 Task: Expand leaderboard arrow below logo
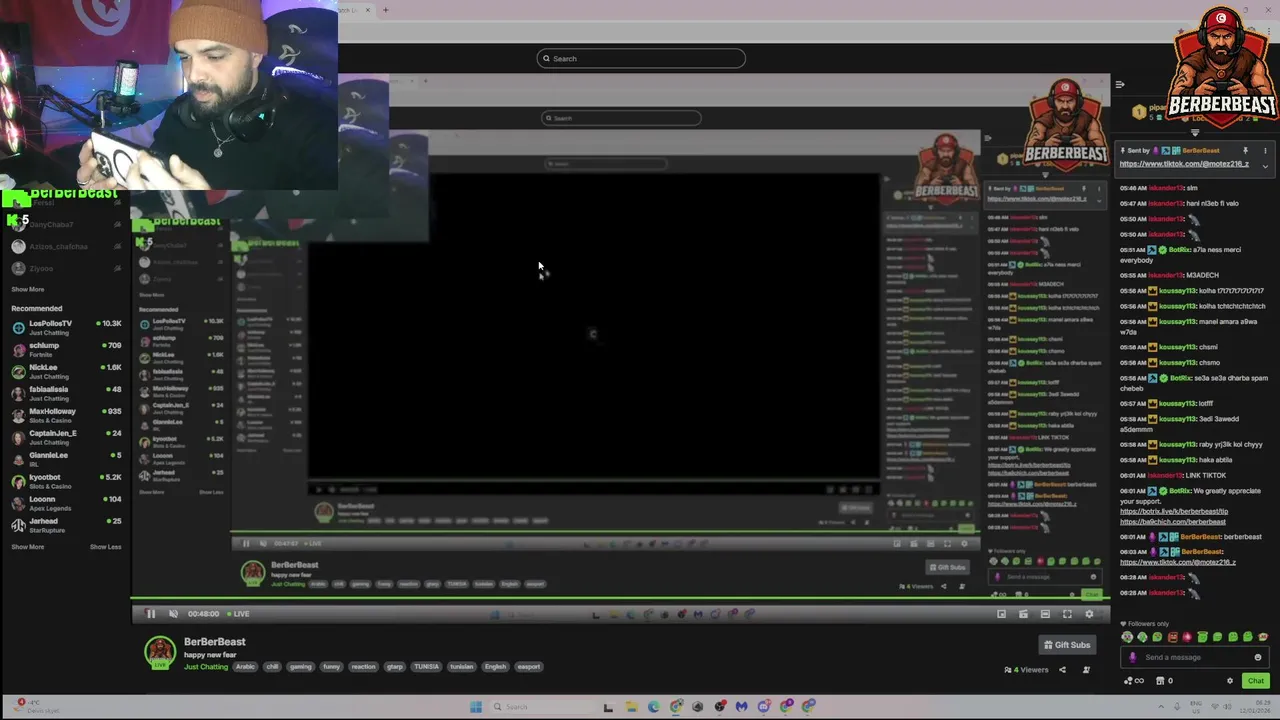click(1195, 133)
